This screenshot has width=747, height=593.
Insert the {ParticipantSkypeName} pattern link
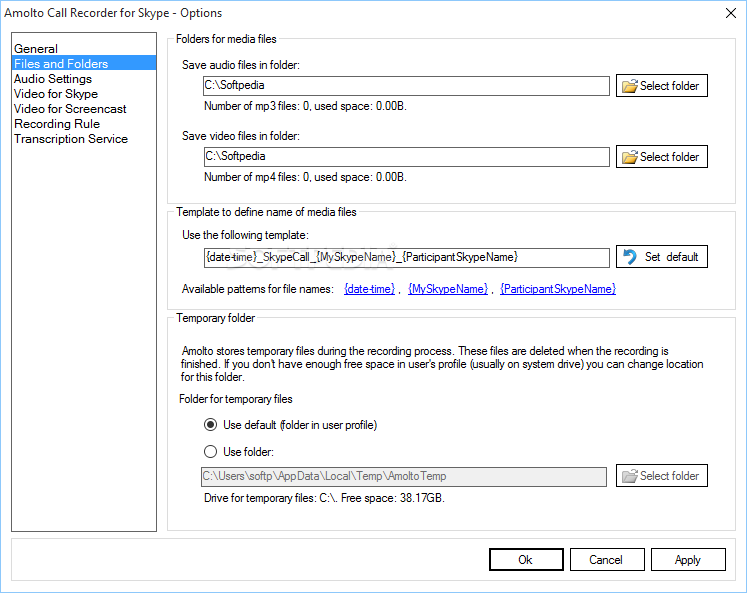[x=558, y=289]
